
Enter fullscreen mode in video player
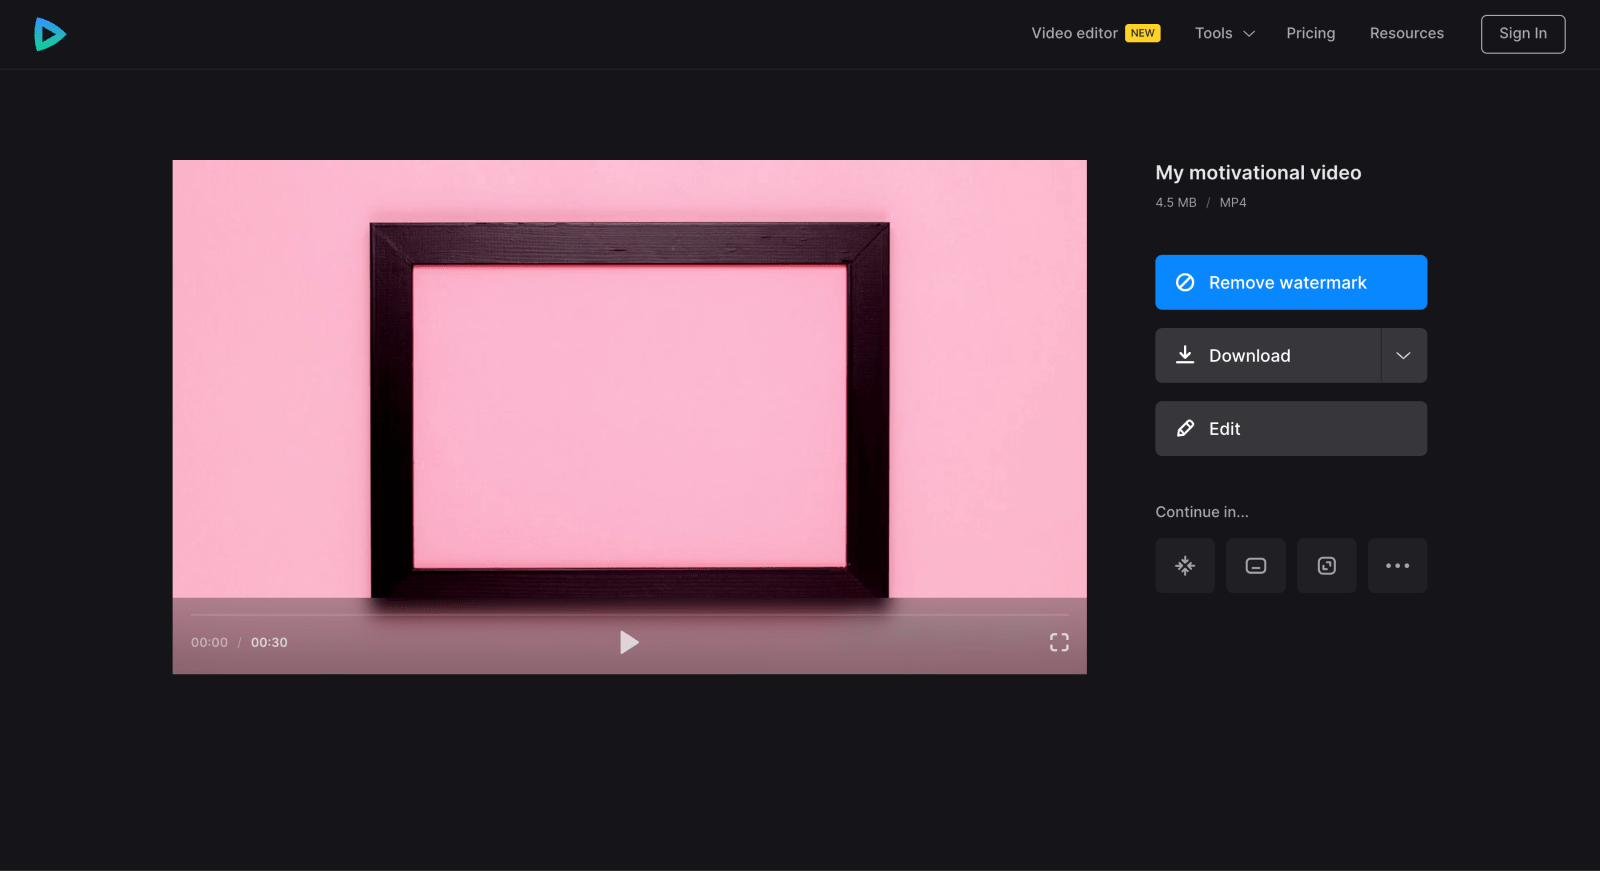[1059, 642]
